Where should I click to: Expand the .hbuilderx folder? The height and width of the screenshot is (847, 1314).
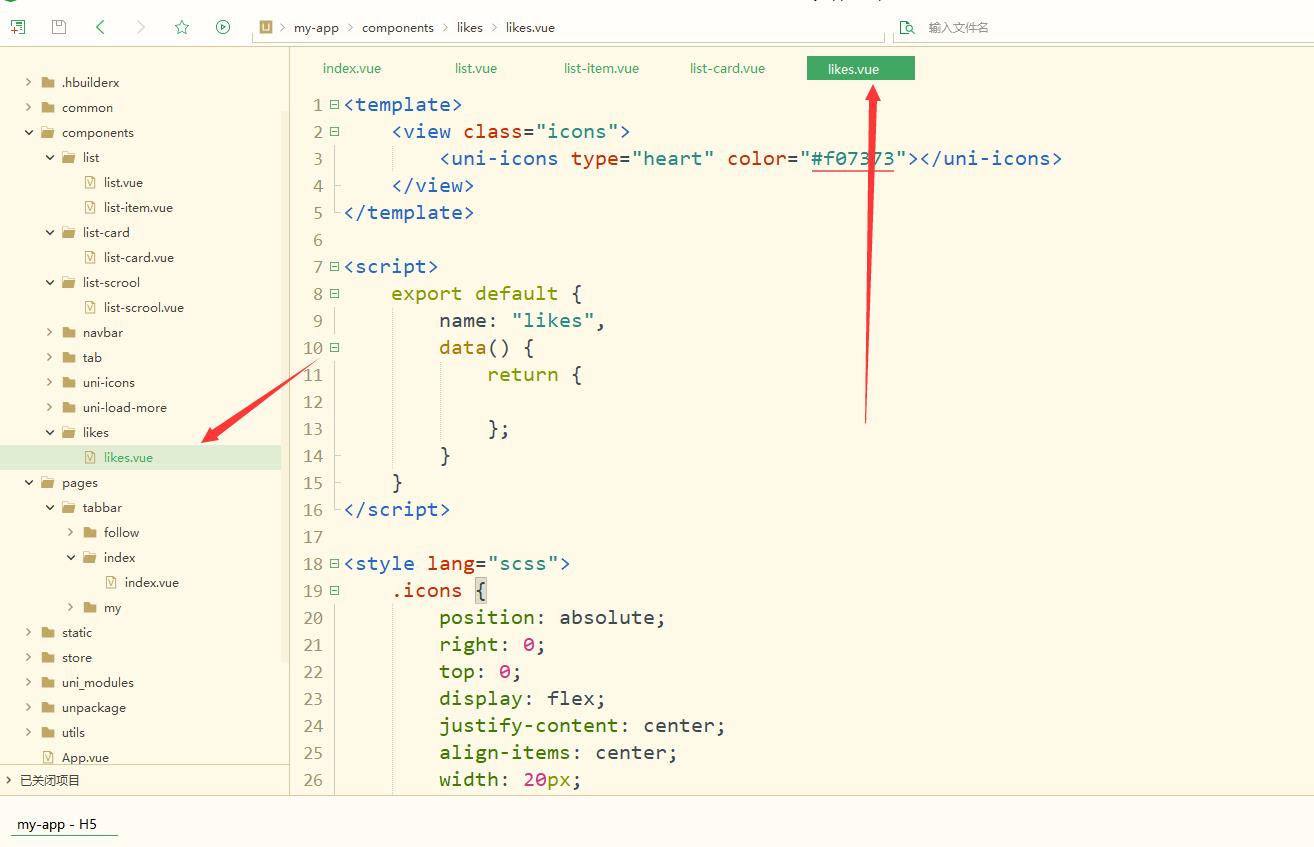pyautogui.click(x=29, y=82)
